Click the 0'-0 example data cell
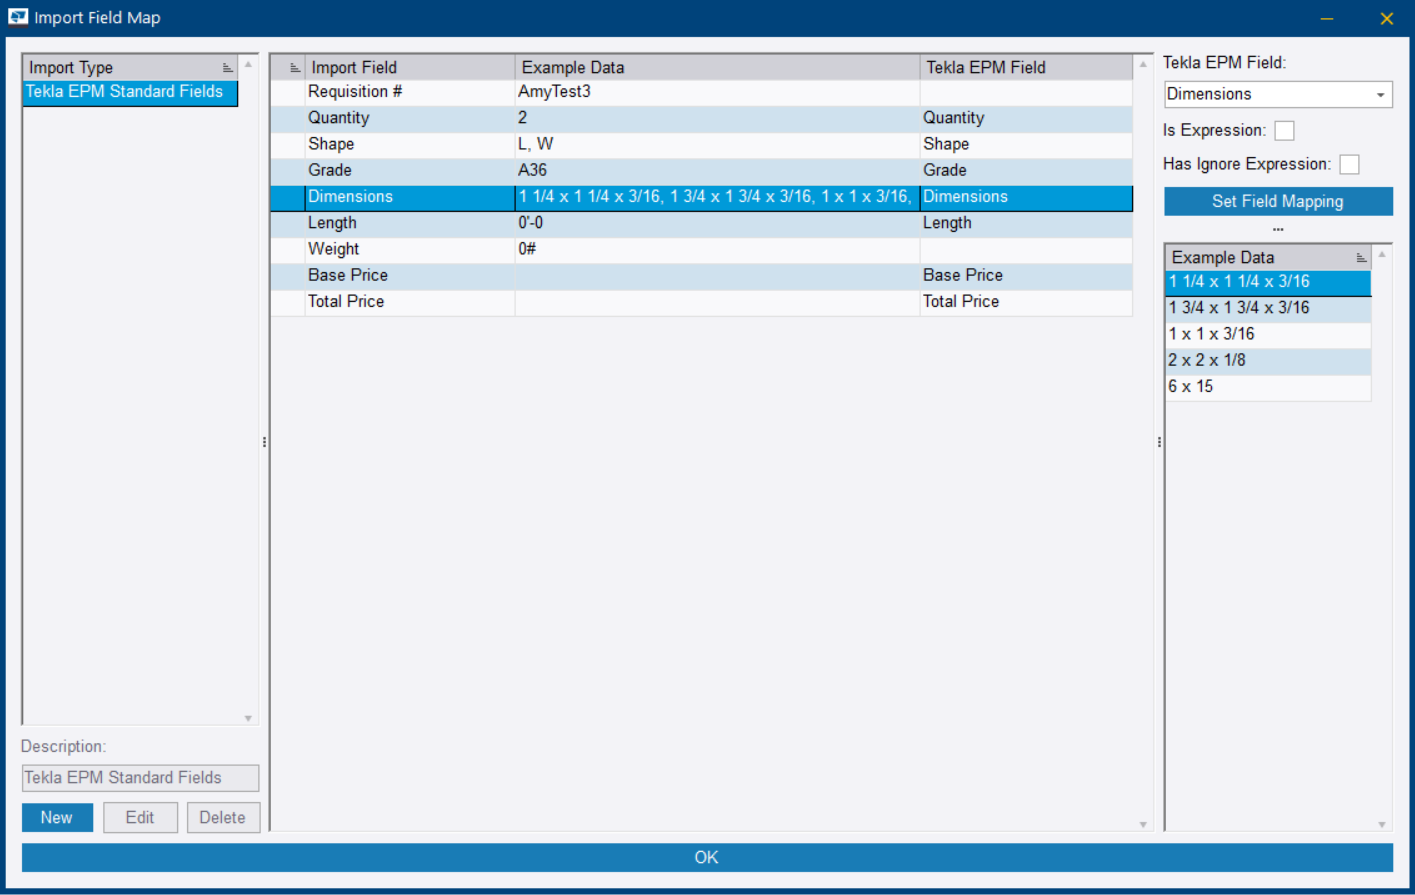This screenshot has width=1415, height=895. (x=717, y=223)
